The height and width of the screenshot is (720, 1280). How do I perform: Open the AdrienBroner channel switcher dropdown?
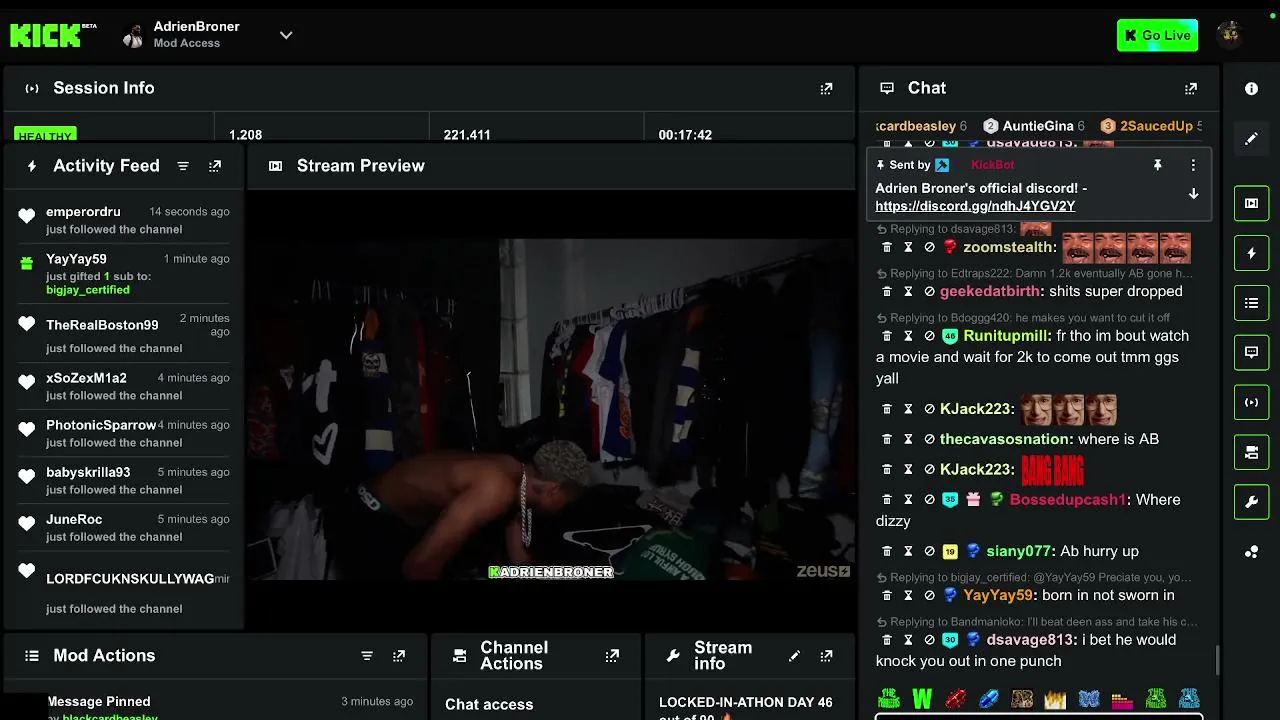(286, 35)
